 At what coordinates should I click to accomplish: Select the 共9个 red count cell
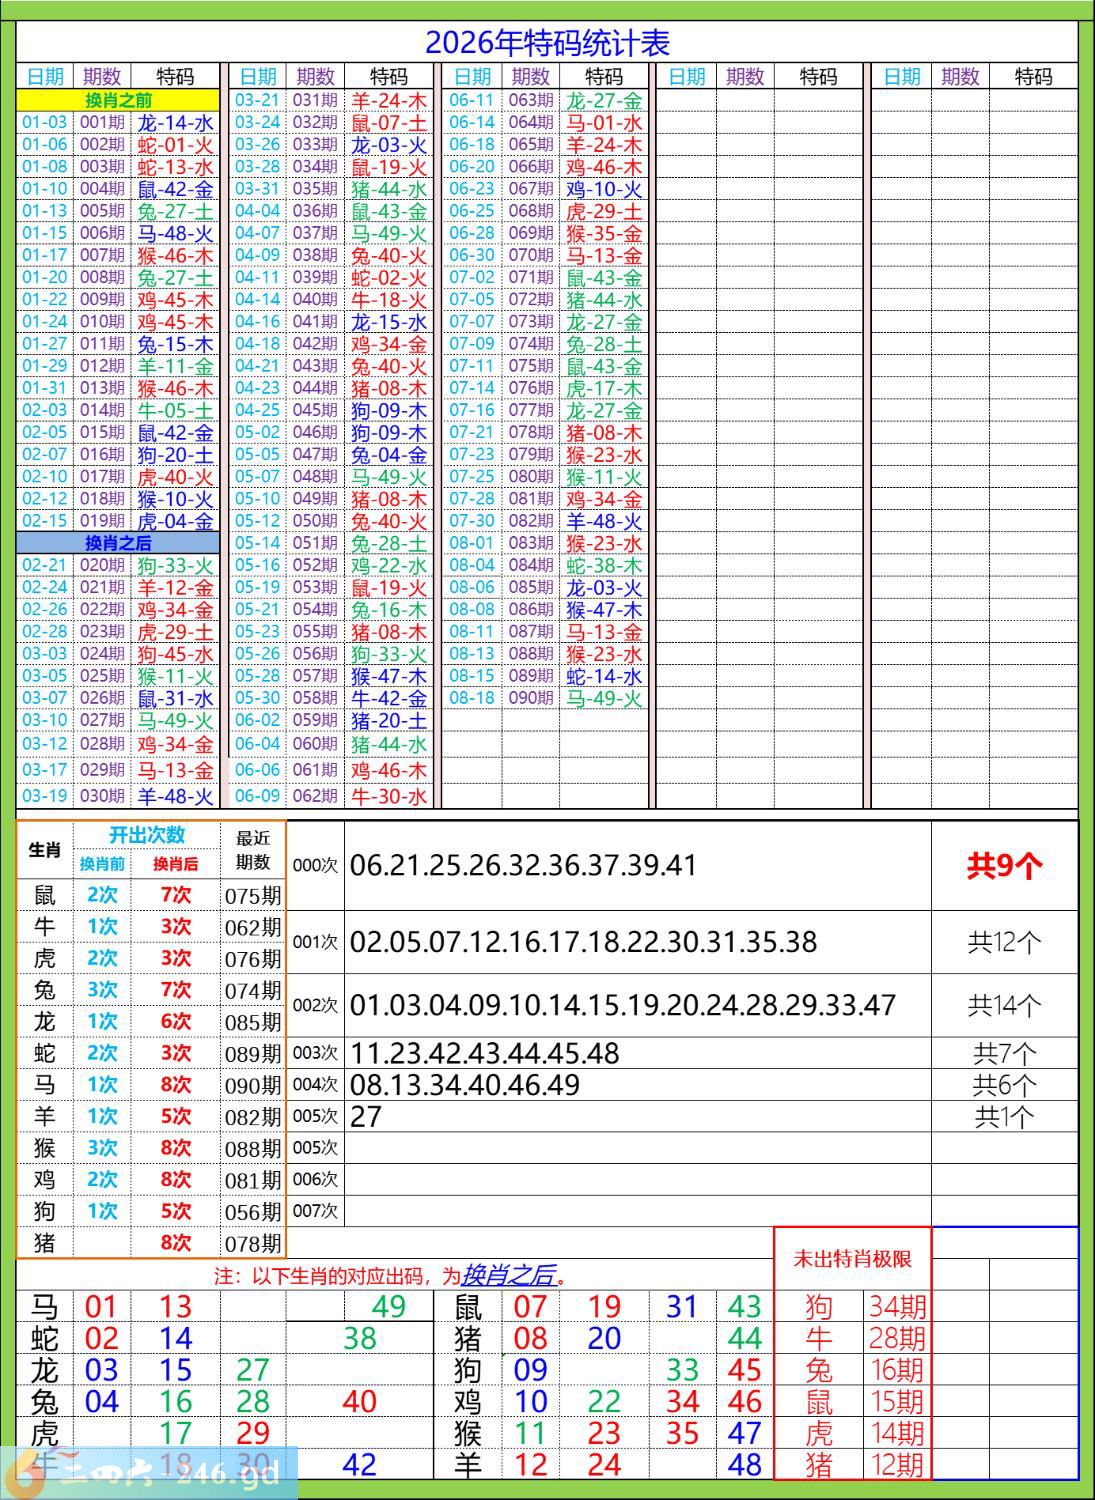pyautogui.click(x=1005, y=866)
